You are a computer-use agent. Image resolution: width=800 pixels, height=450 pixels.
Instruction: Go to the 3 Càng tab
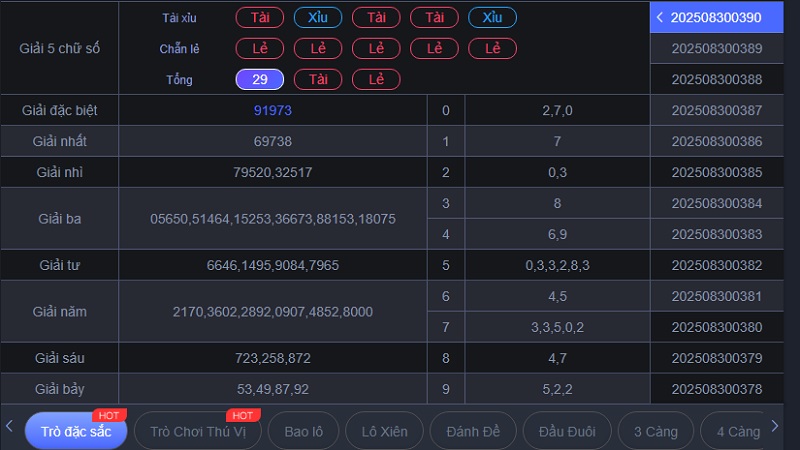coord(655,432)
